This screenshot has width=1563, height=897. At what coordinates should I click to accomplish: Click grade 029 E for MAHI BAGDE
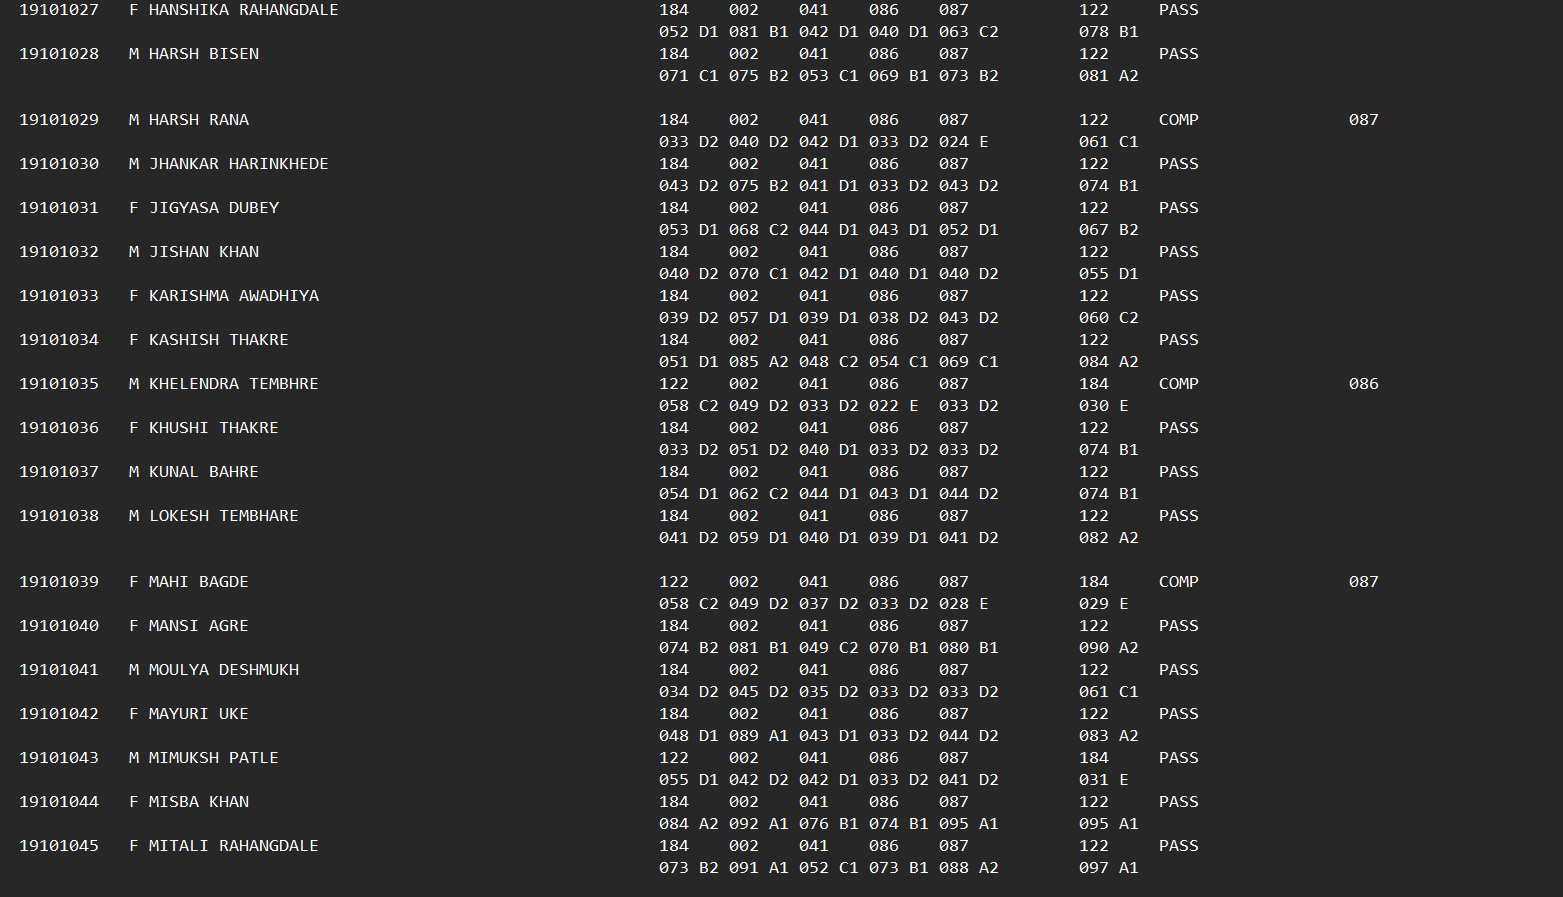coord(1104,604)
